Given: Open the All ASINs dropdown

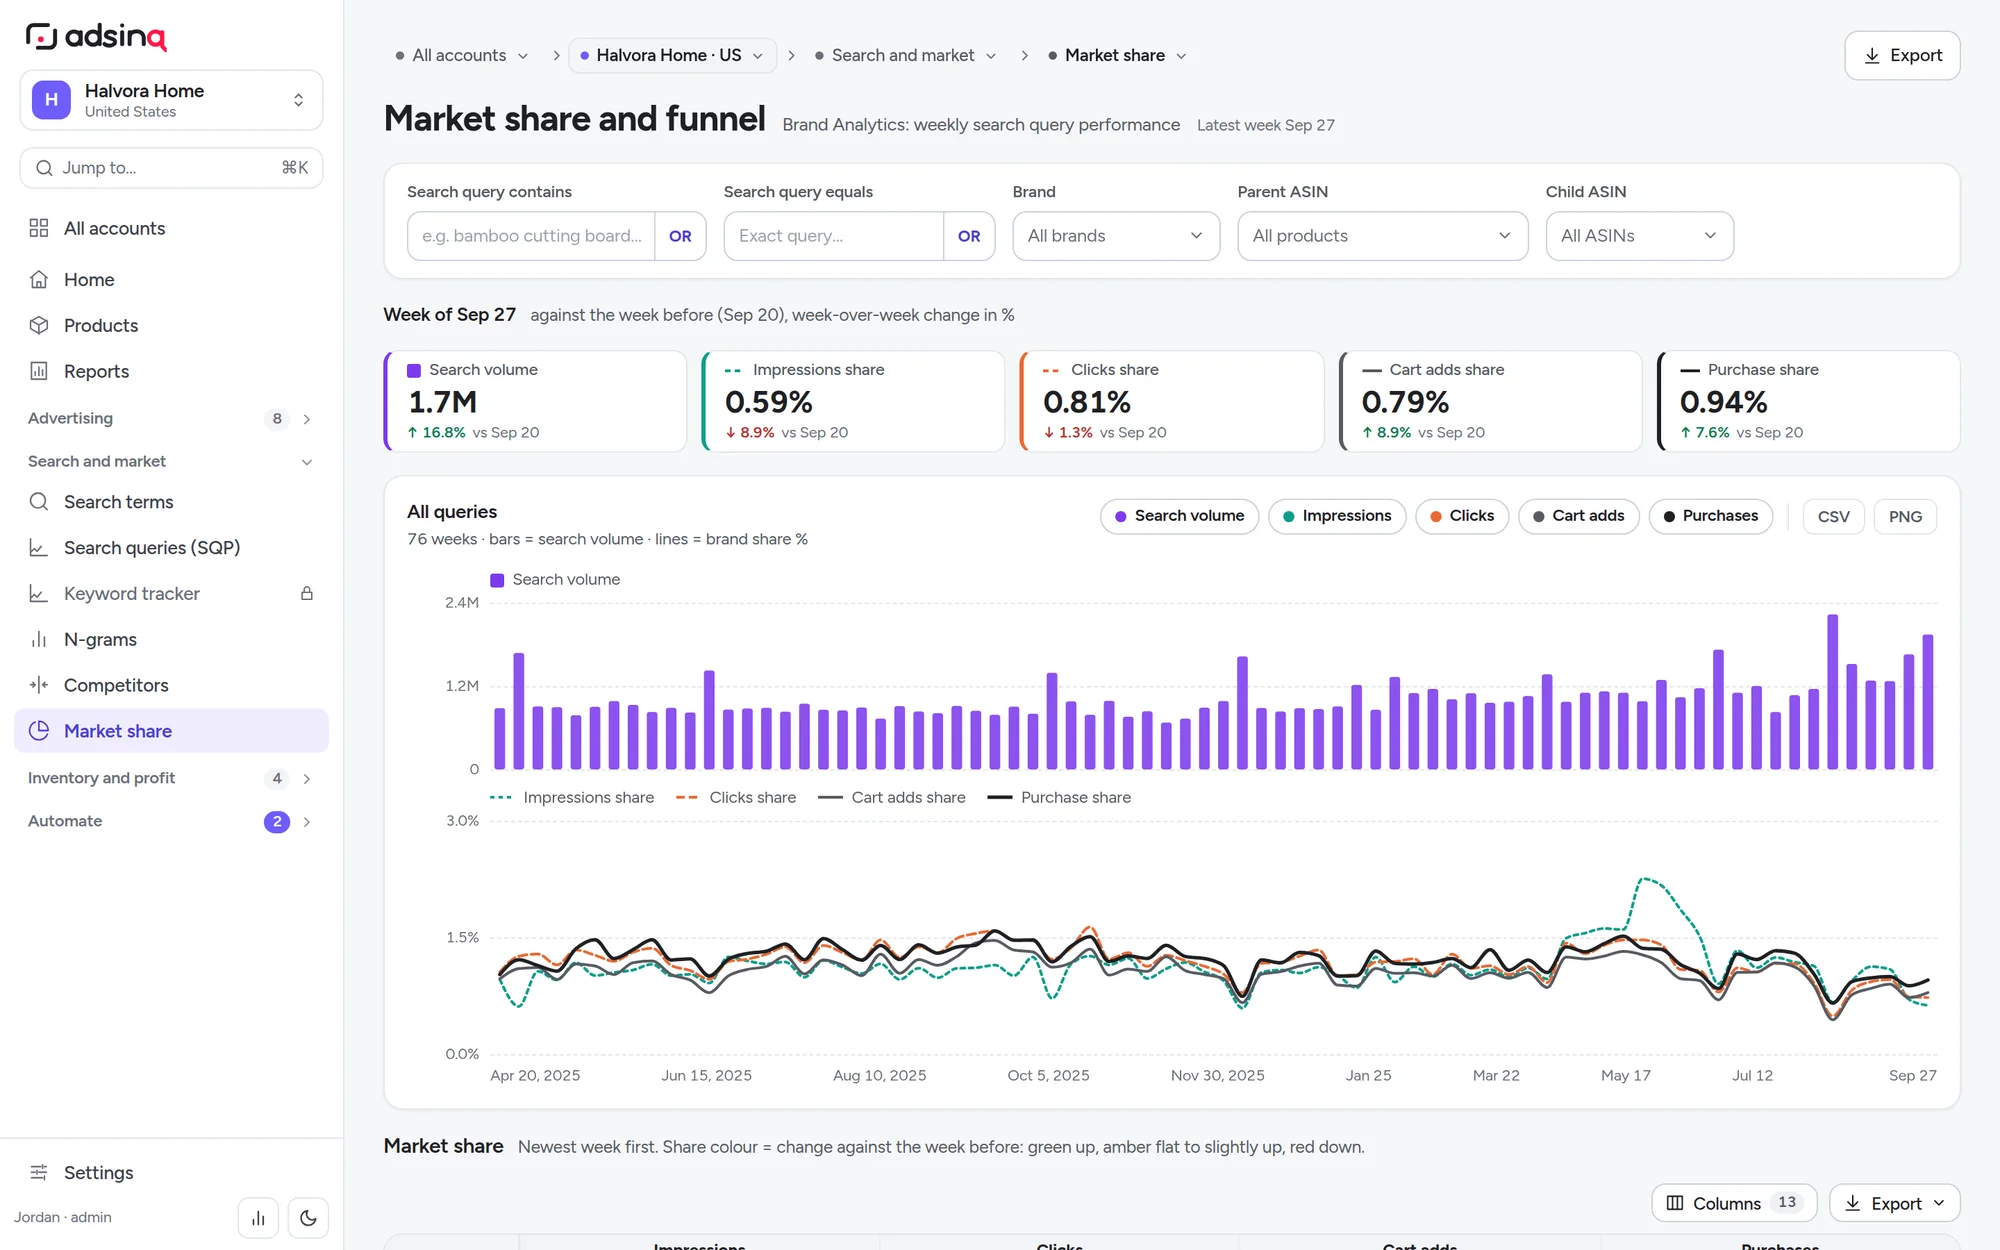Looking at the screenshot, I should (1639, 236).
